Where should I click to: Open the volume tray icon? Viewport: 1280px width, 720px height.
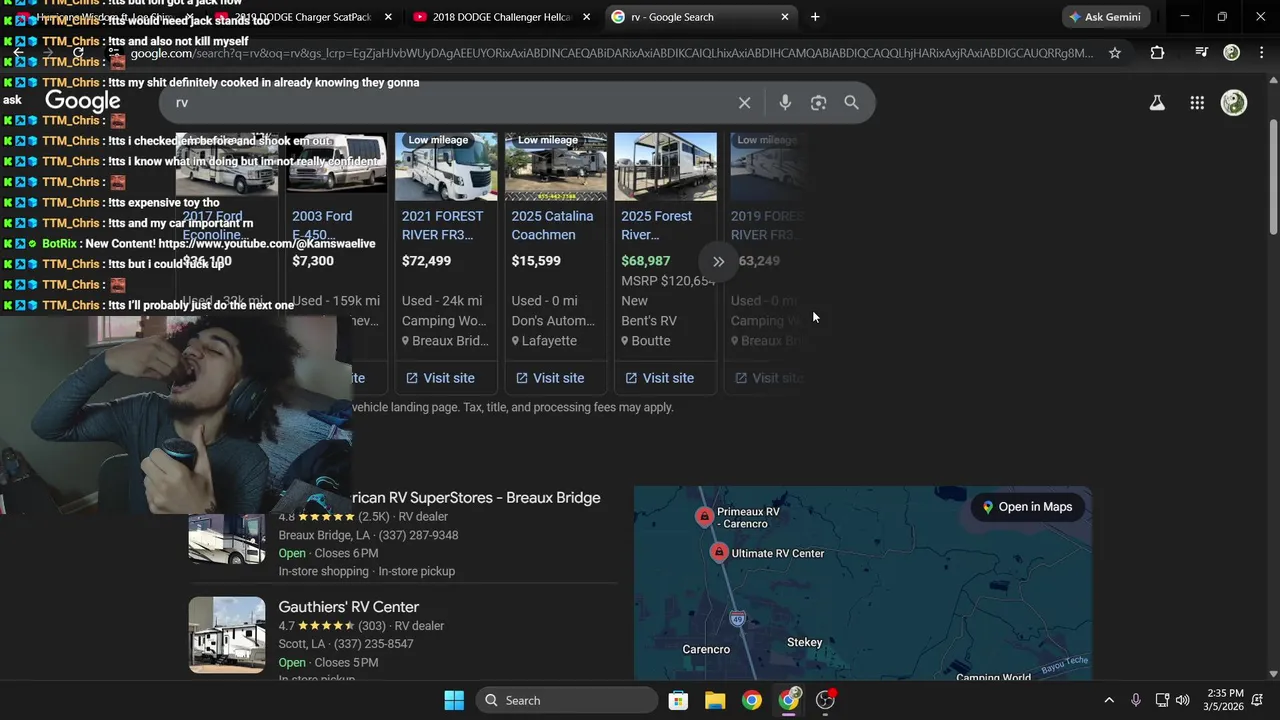(x=1183, y=700)
